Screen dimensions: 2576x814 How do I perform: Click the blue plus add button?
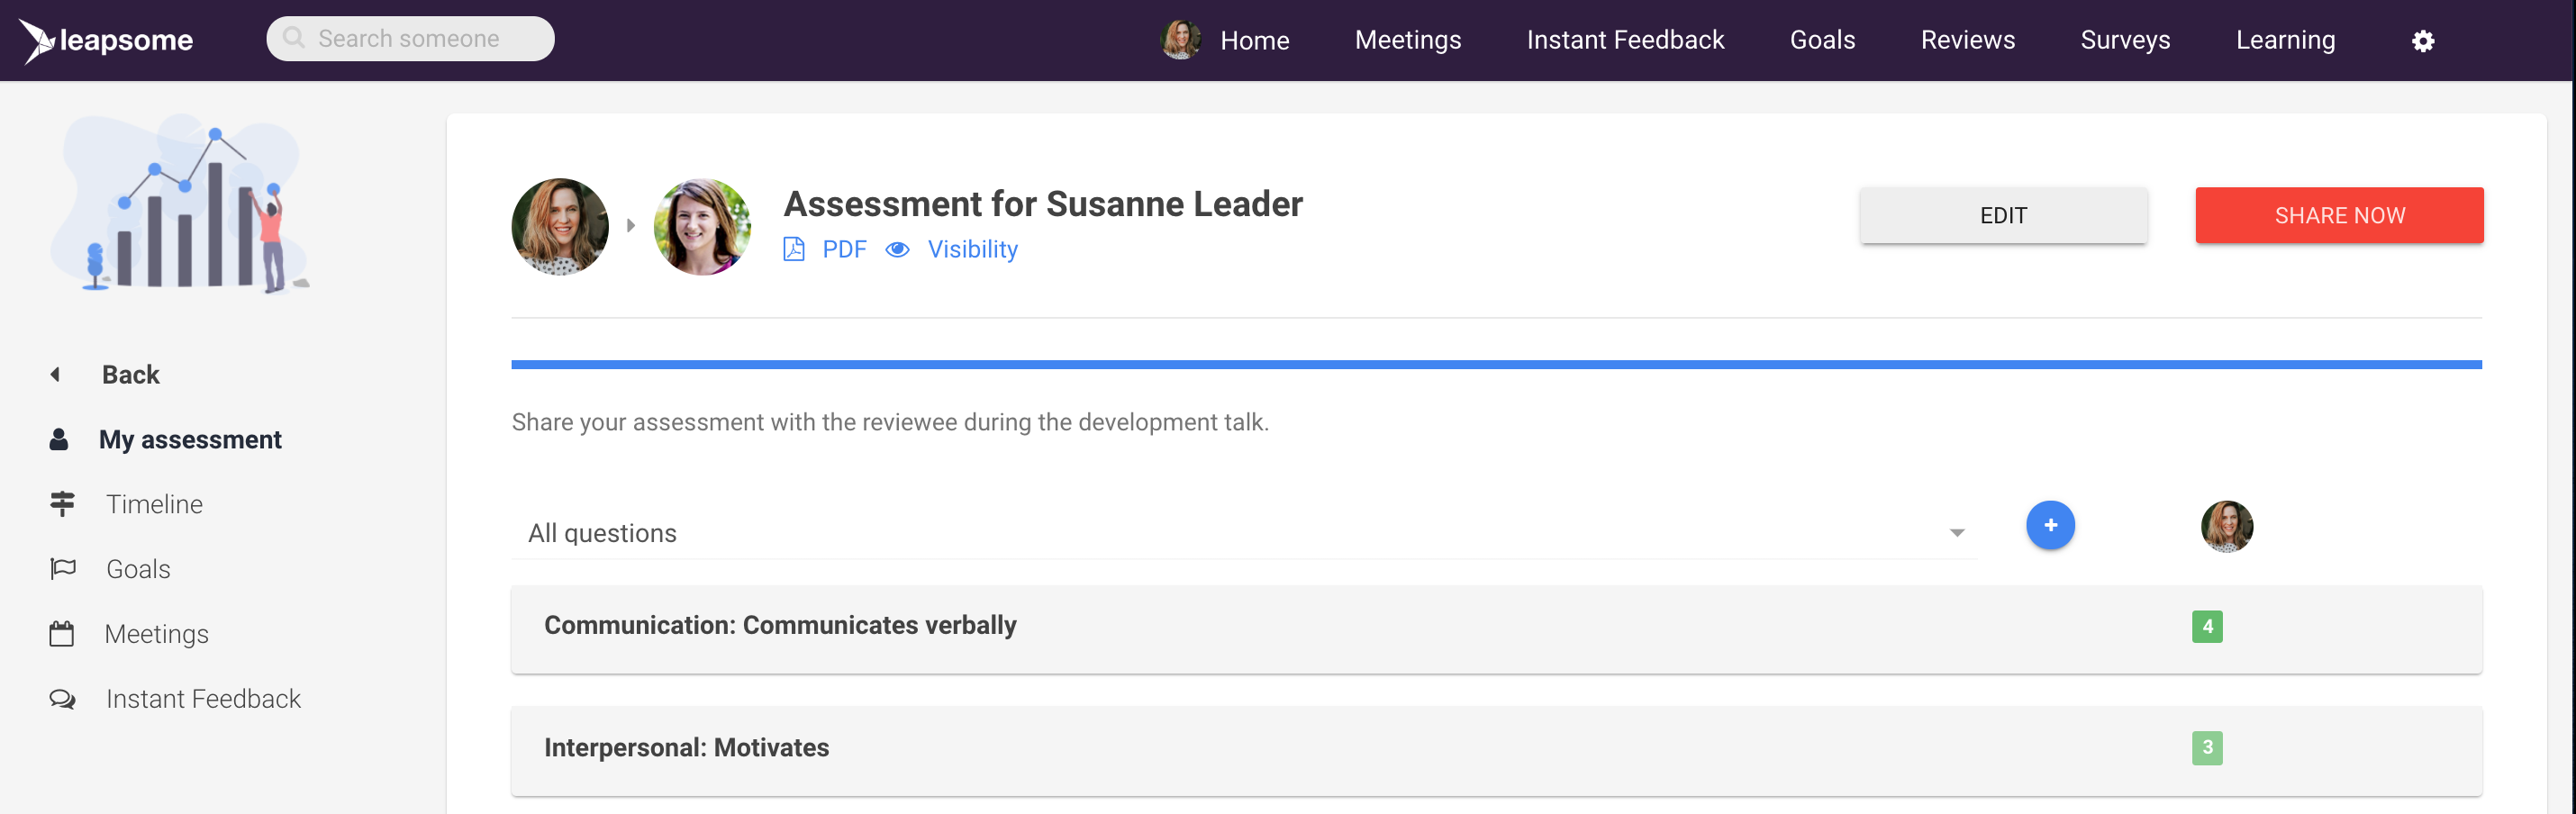coord(2050,525)
